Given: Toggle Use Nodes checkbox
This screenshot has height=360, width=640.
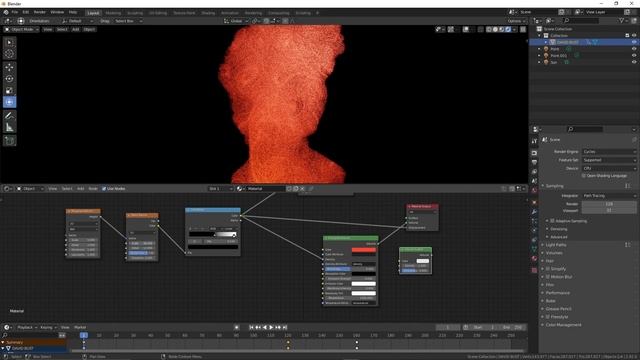Looking at the screenshot, I should tap(104, 189).
